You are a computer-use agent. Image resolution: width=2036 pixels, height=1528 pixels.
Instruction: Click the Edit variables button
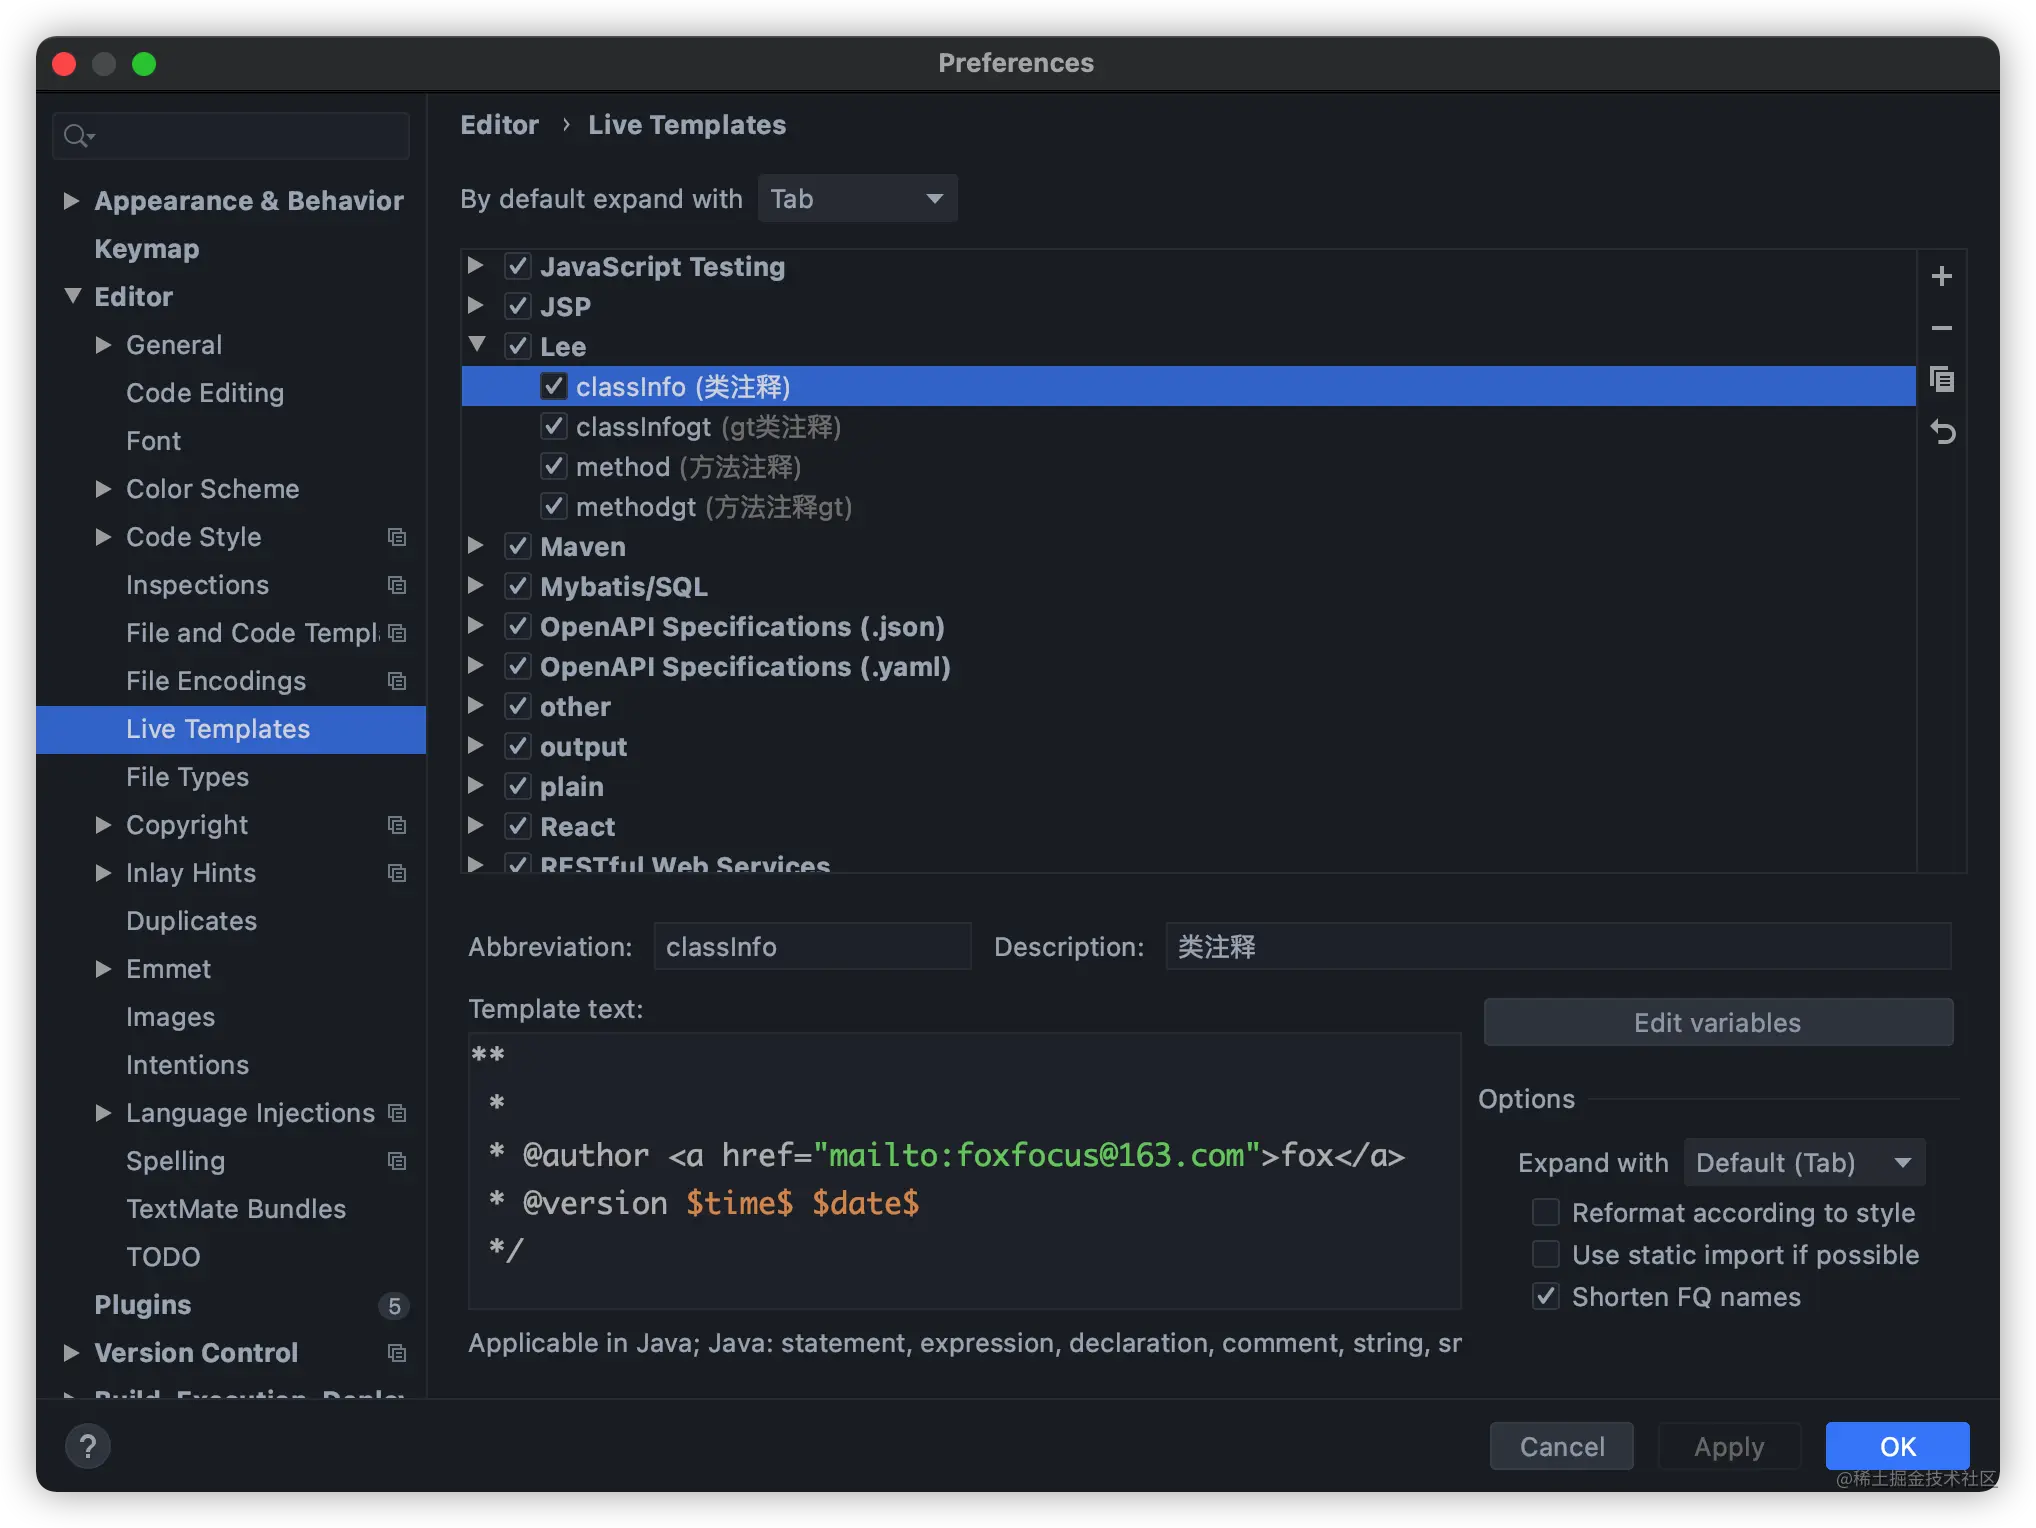tap(1717, 1022)
